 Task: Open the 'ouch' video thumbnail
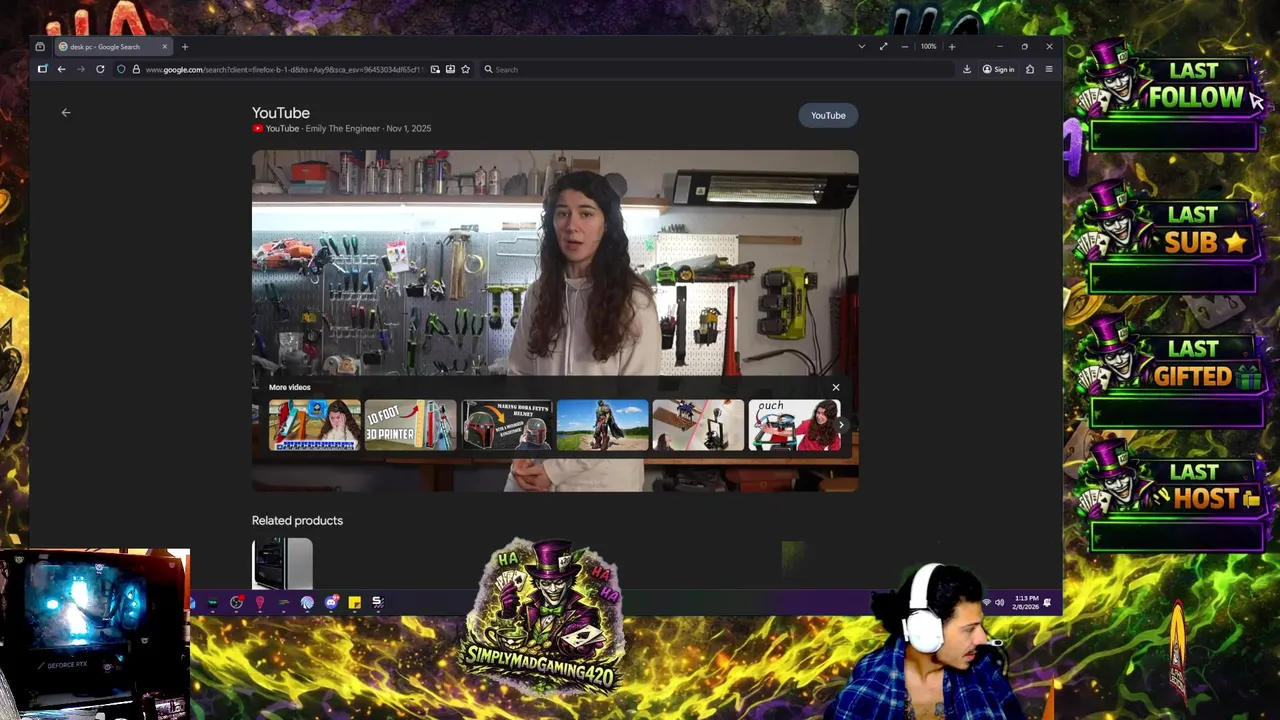click(795, 425)
